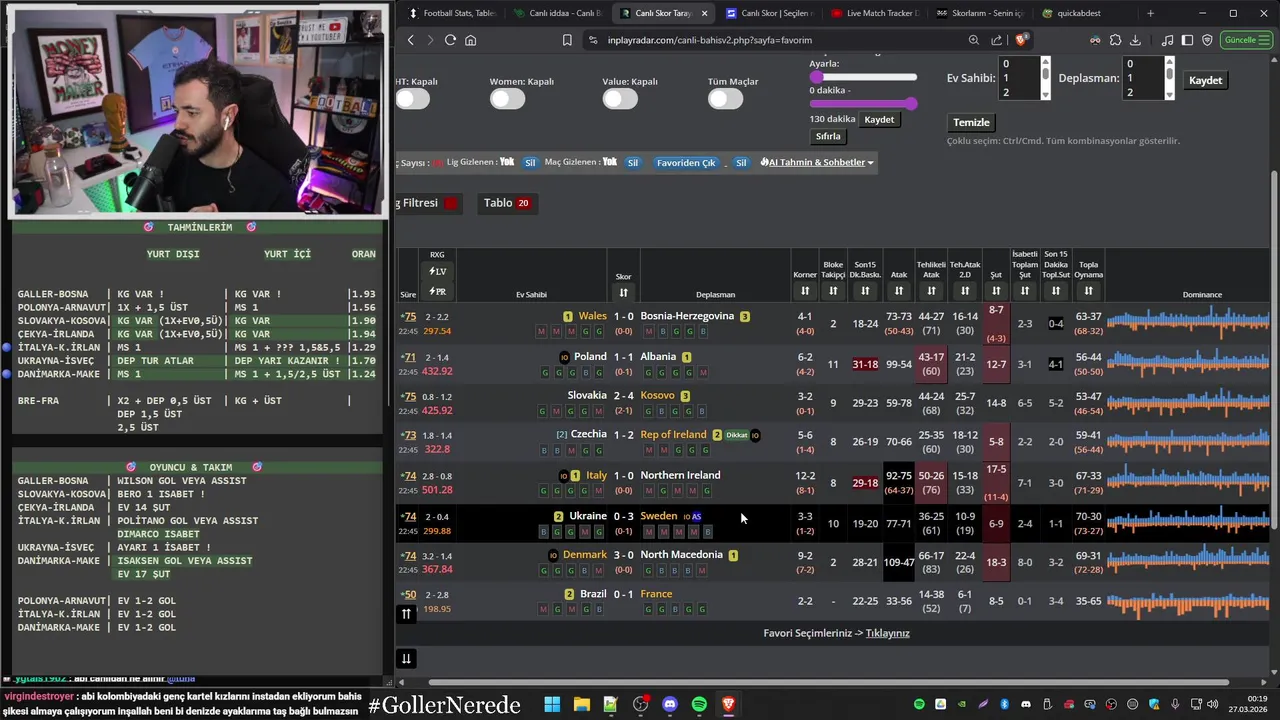Open File Explorer from taskbar
This screenshot has width=1280, height=720.
click(581, 704)
